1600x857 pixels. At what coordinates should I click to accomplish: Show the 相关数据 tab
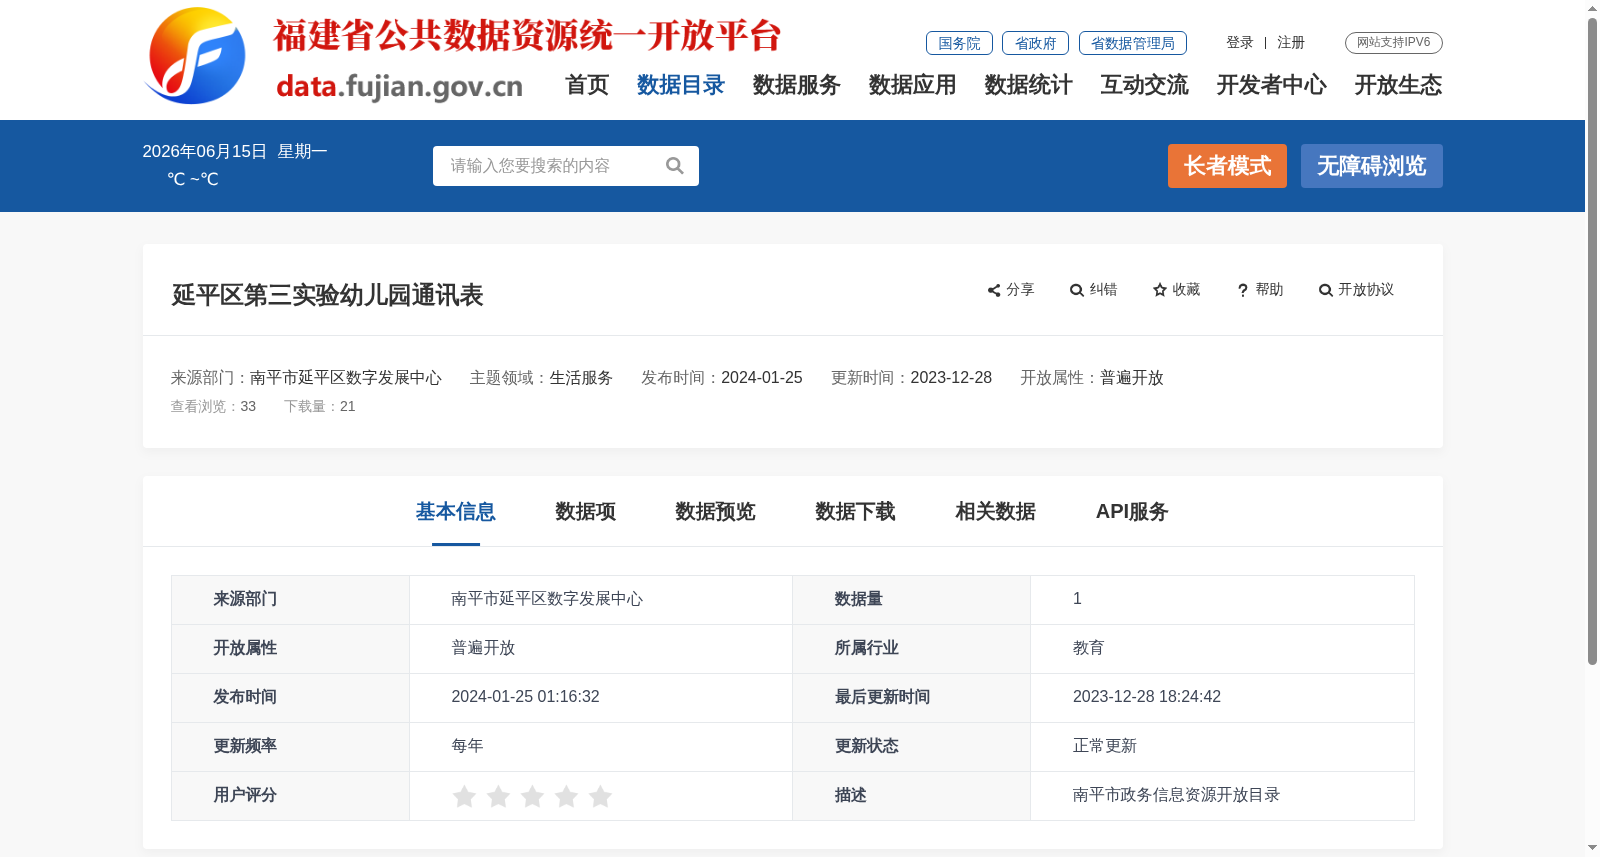point(996,512)
